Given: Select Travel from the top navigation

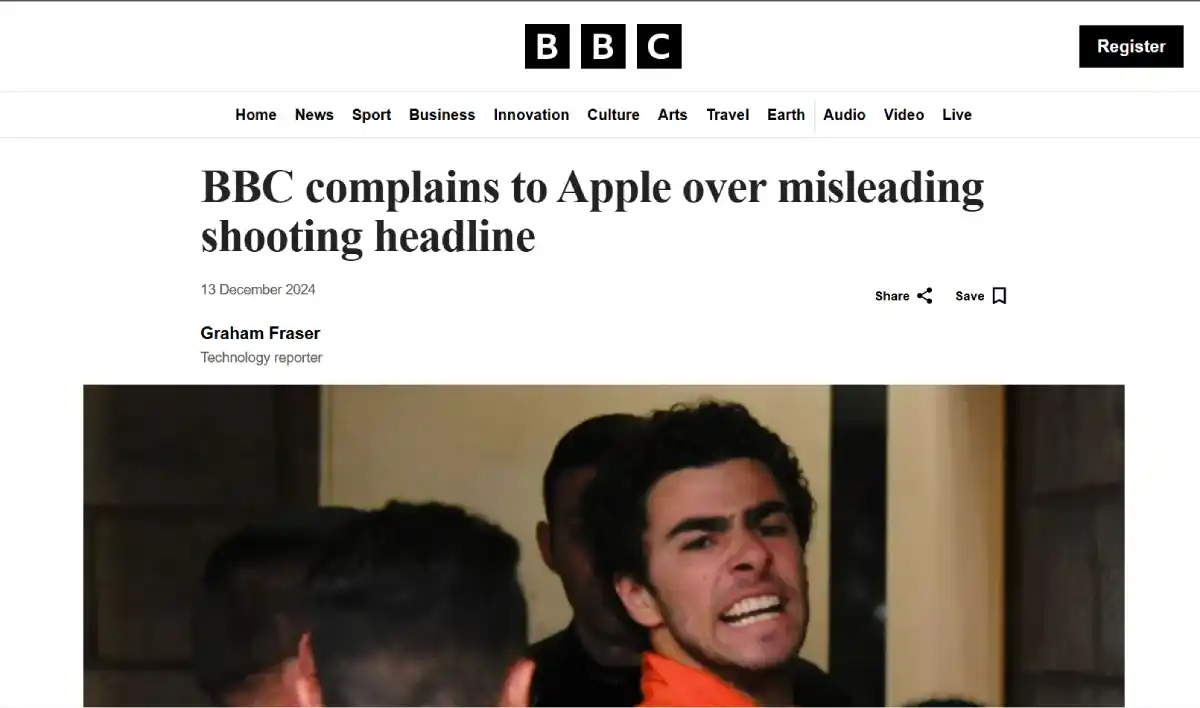Looking at the screenshot, I should [727, 115].
